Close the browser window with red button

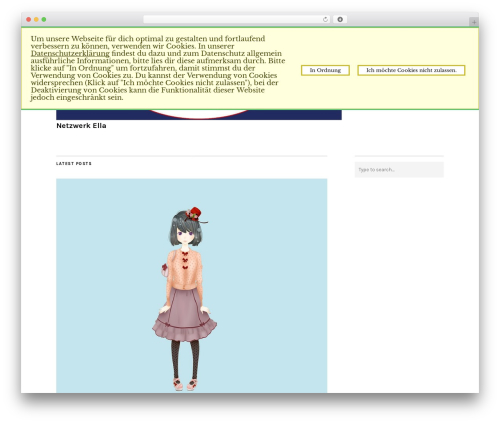(x=29, y=20)
